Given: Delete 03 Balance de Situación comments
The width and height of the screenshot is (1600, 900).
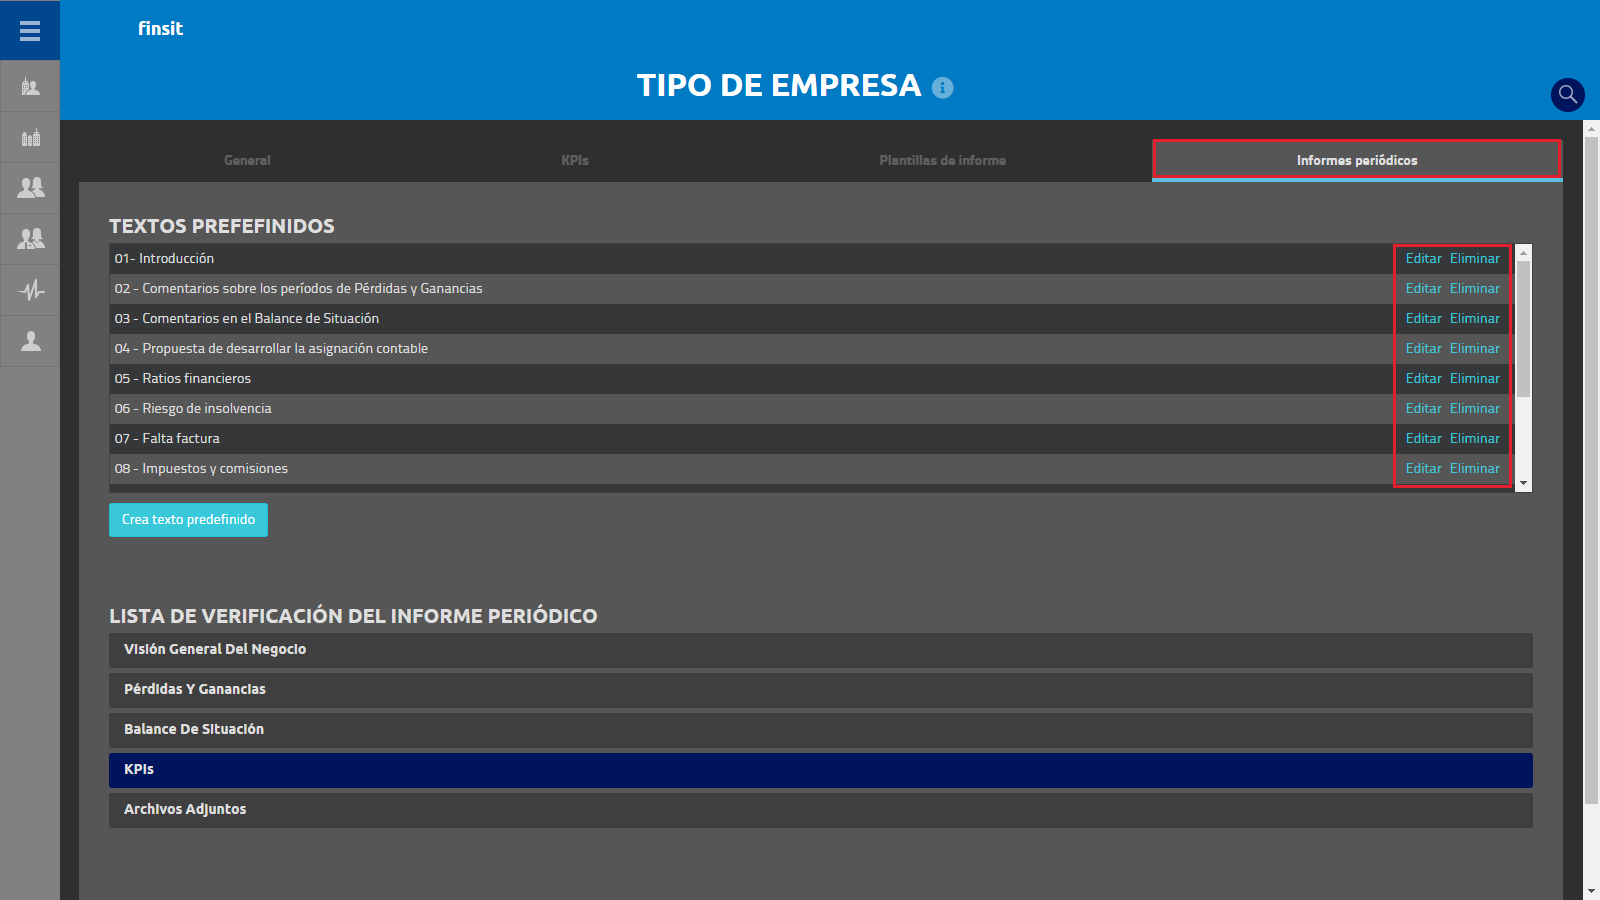Looking at the screenshot, I should point(1475,318).
